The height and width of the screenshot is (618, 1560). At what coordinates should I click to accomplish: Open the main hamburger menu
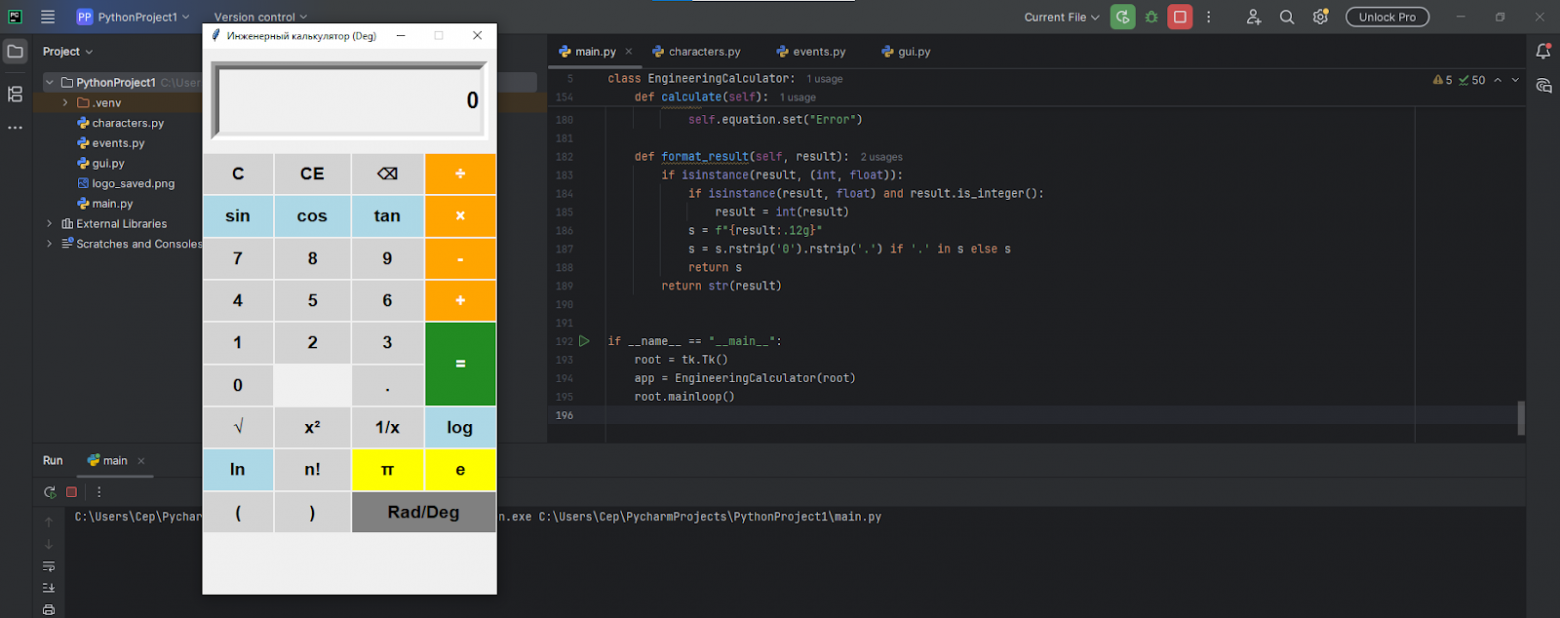(48, 17)
